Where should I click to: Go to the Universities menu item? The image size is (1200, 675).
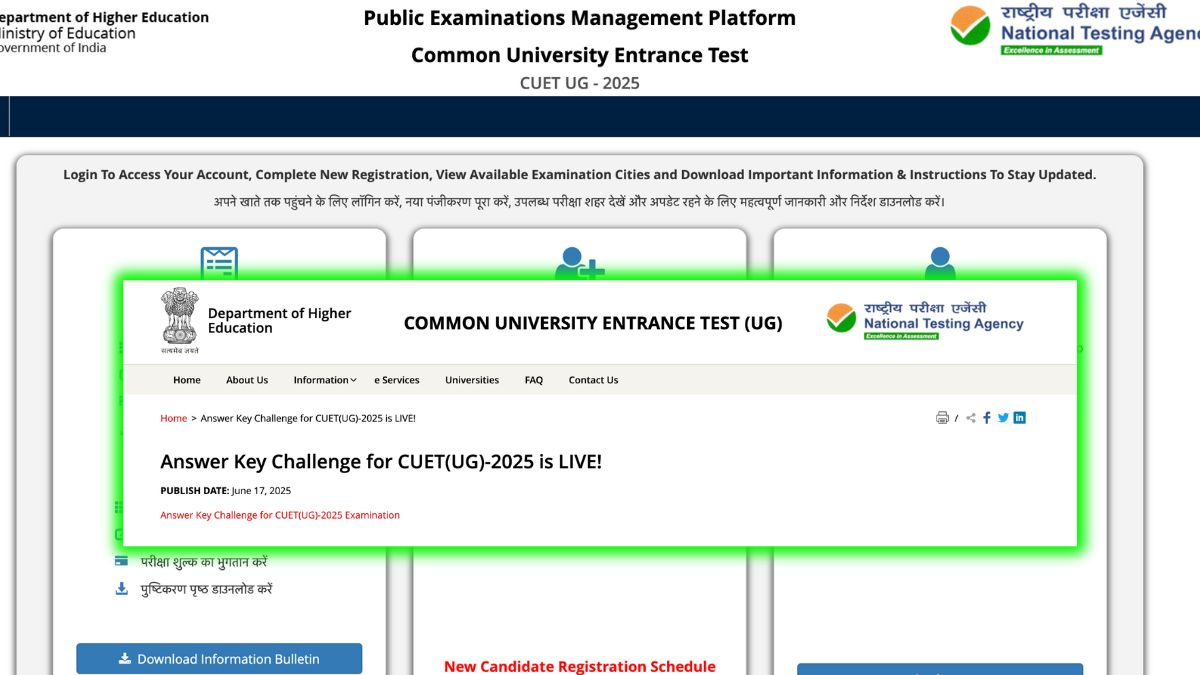click(x=472, y=380)
